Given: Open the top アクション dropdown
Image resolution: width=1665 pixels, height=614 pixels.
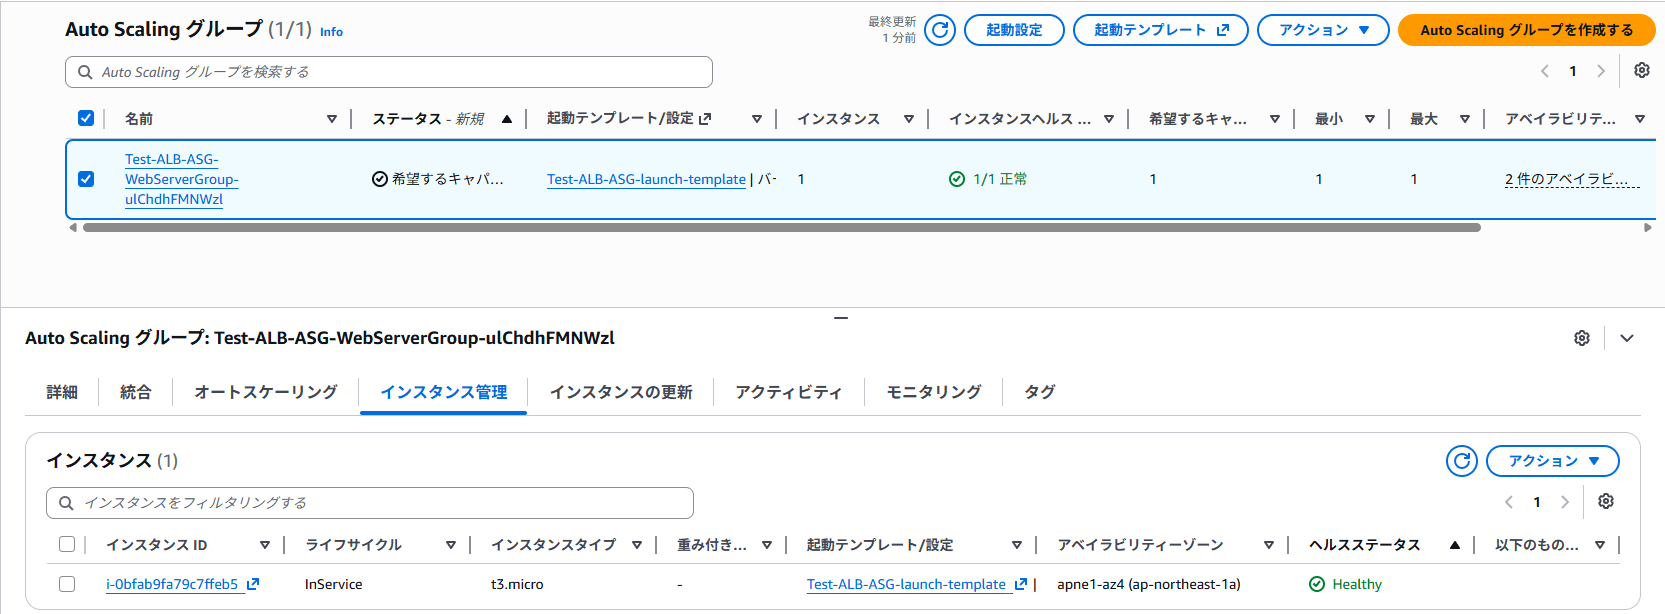Looking at the screenshot, I should coord(1323,30).
